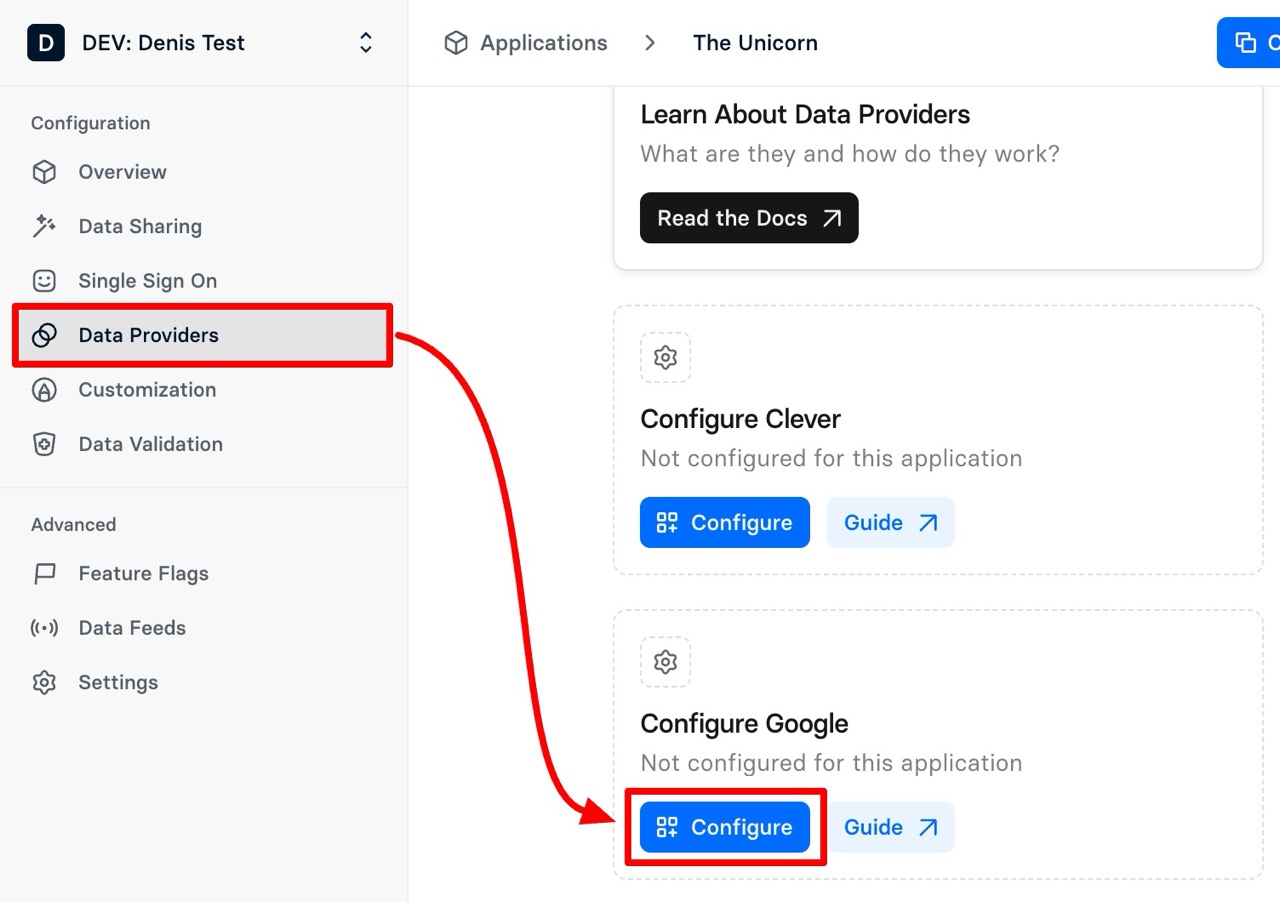This screenshot has height=902, width=1280.
Task: Expand the DEV: Denis Test workspace switcher
Action: [x=366, y=43]
